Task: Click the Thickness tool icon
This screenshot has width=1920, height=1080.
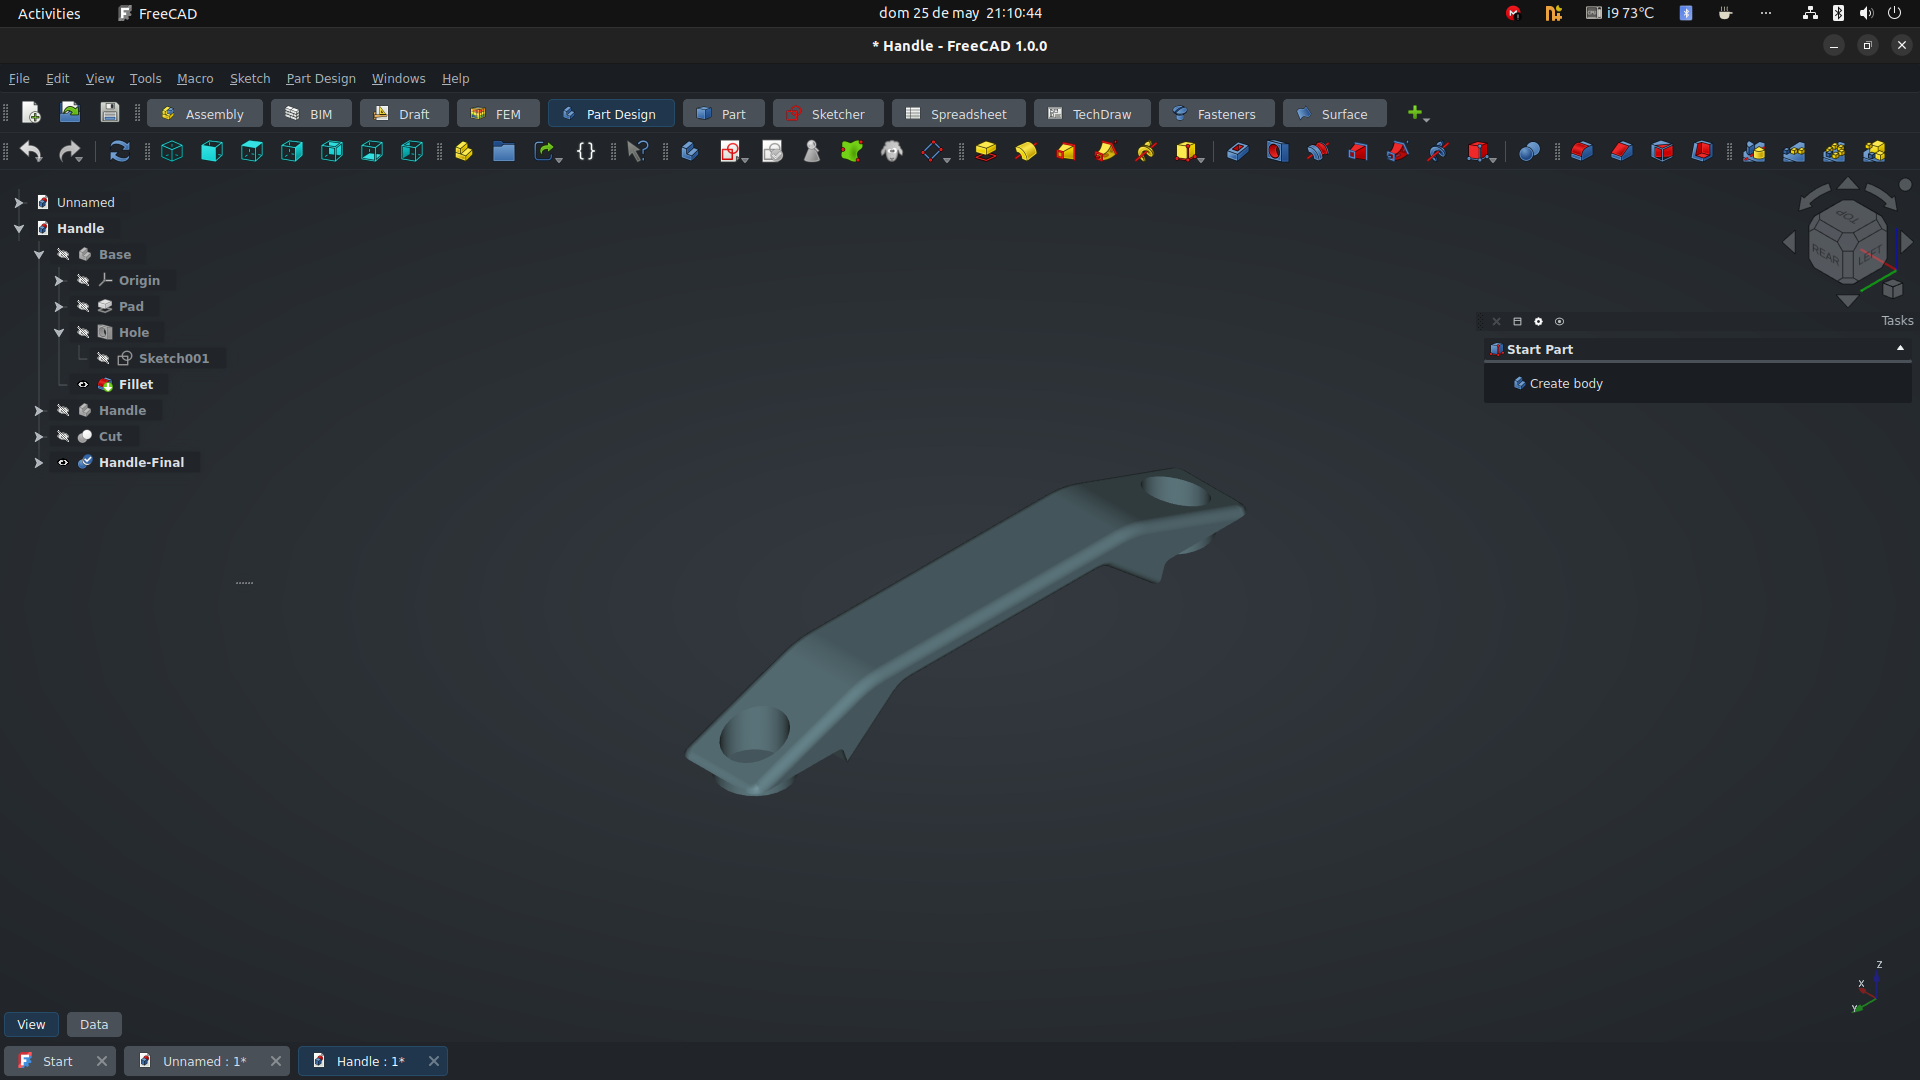Action: point(1702,151)
